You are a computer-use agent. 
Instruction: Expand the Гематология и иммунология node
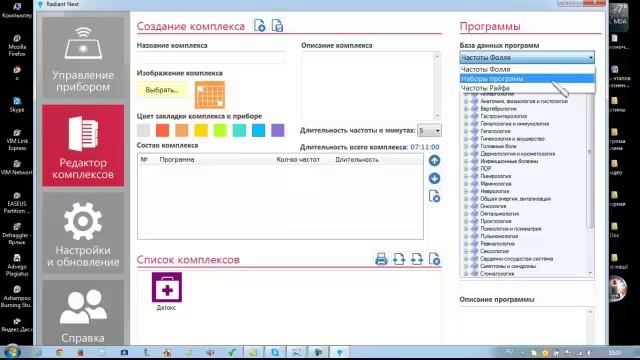[x=466, y=124]
